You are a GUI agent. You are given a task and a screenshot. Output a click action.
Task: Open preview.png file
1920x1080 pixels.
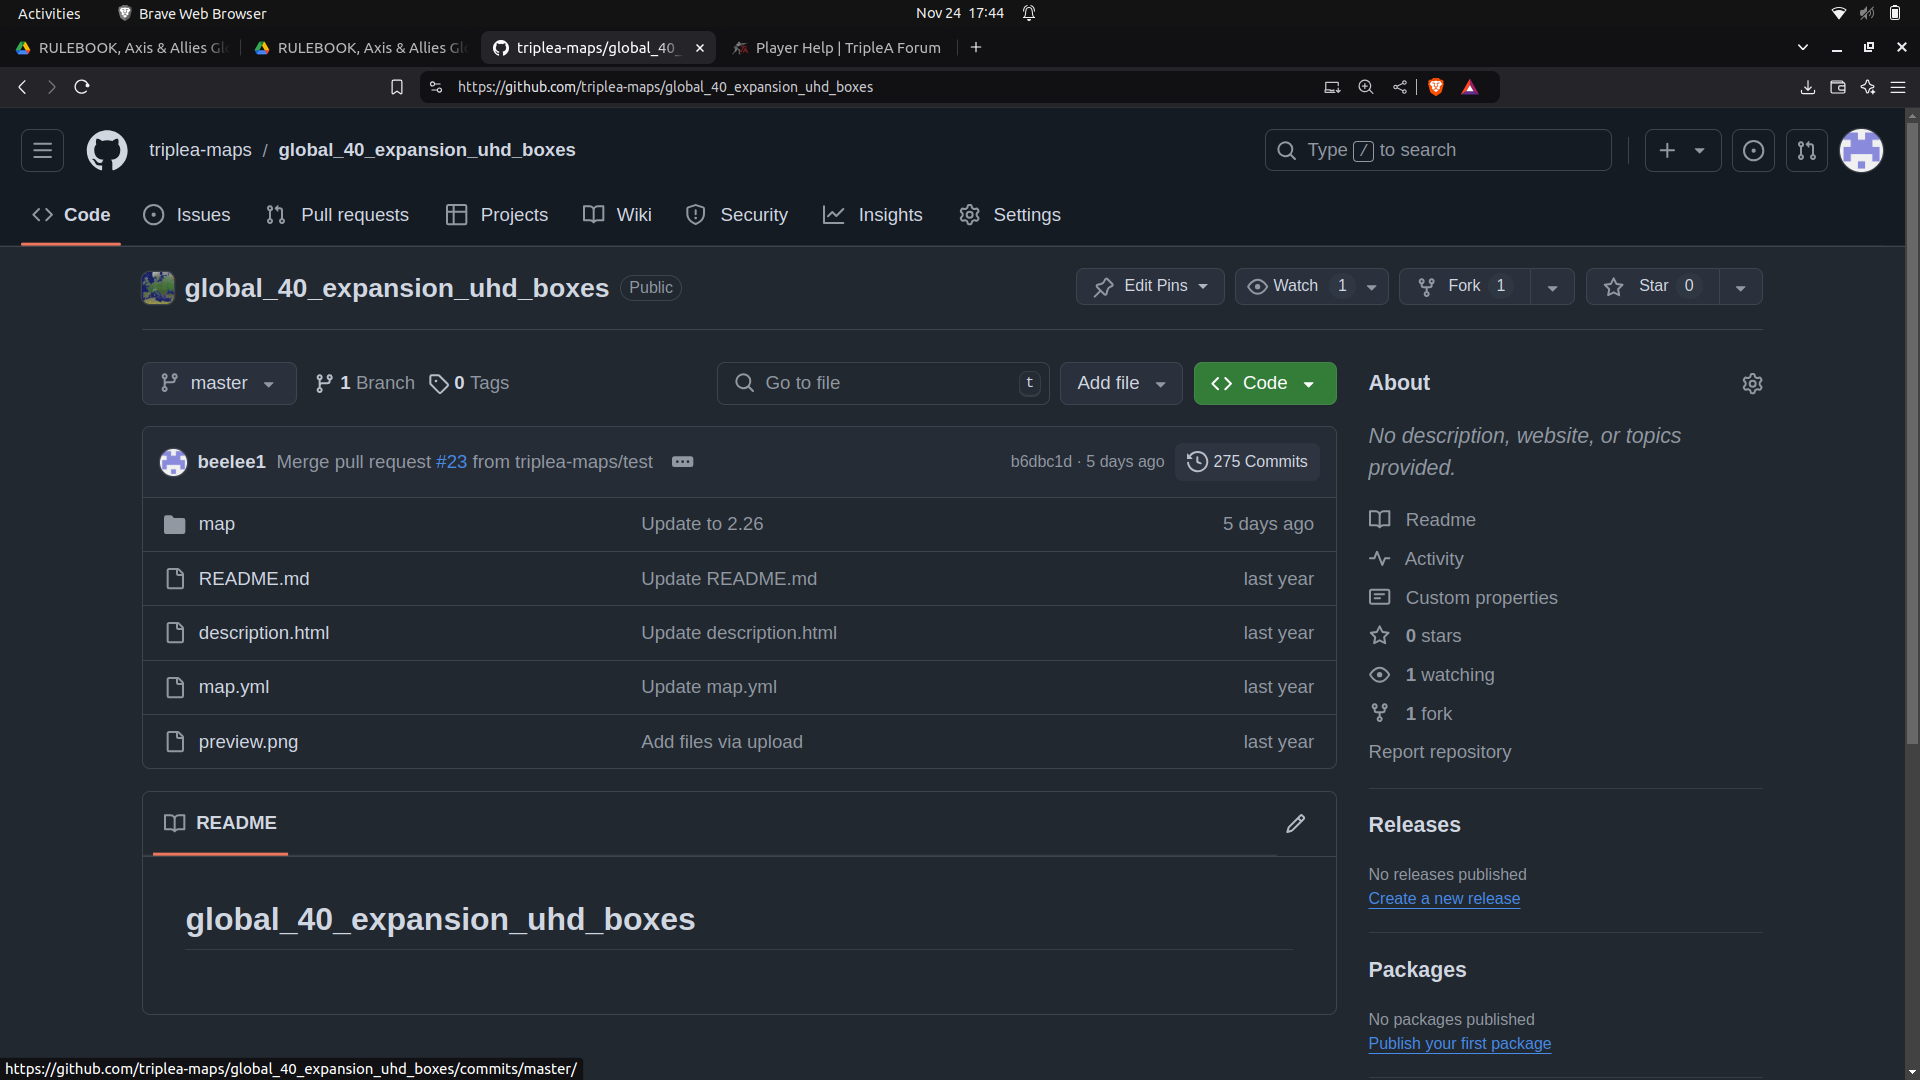pos(248,742)
